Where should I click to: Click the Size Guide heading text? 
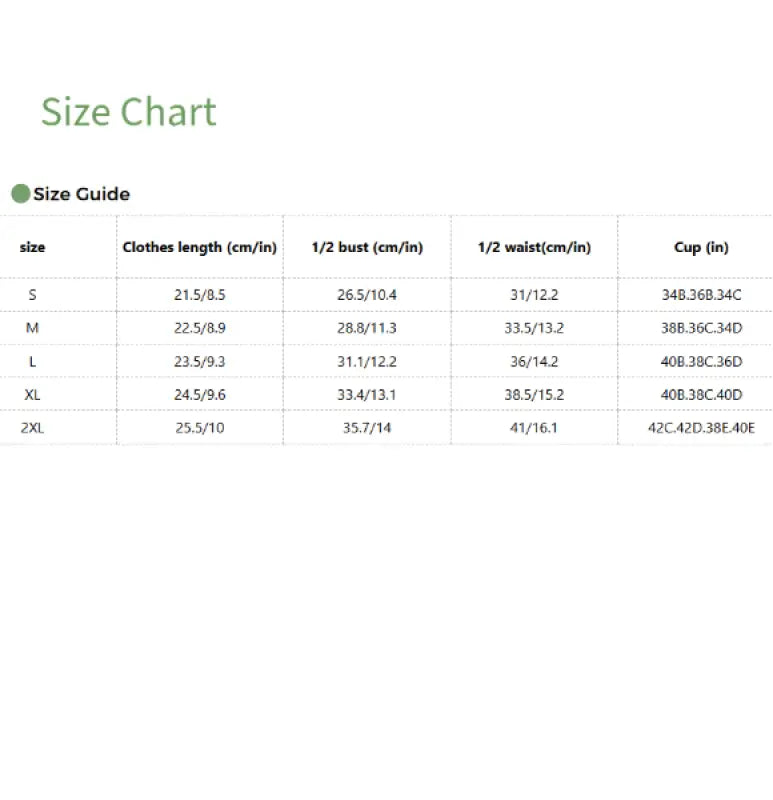[81, 194]
